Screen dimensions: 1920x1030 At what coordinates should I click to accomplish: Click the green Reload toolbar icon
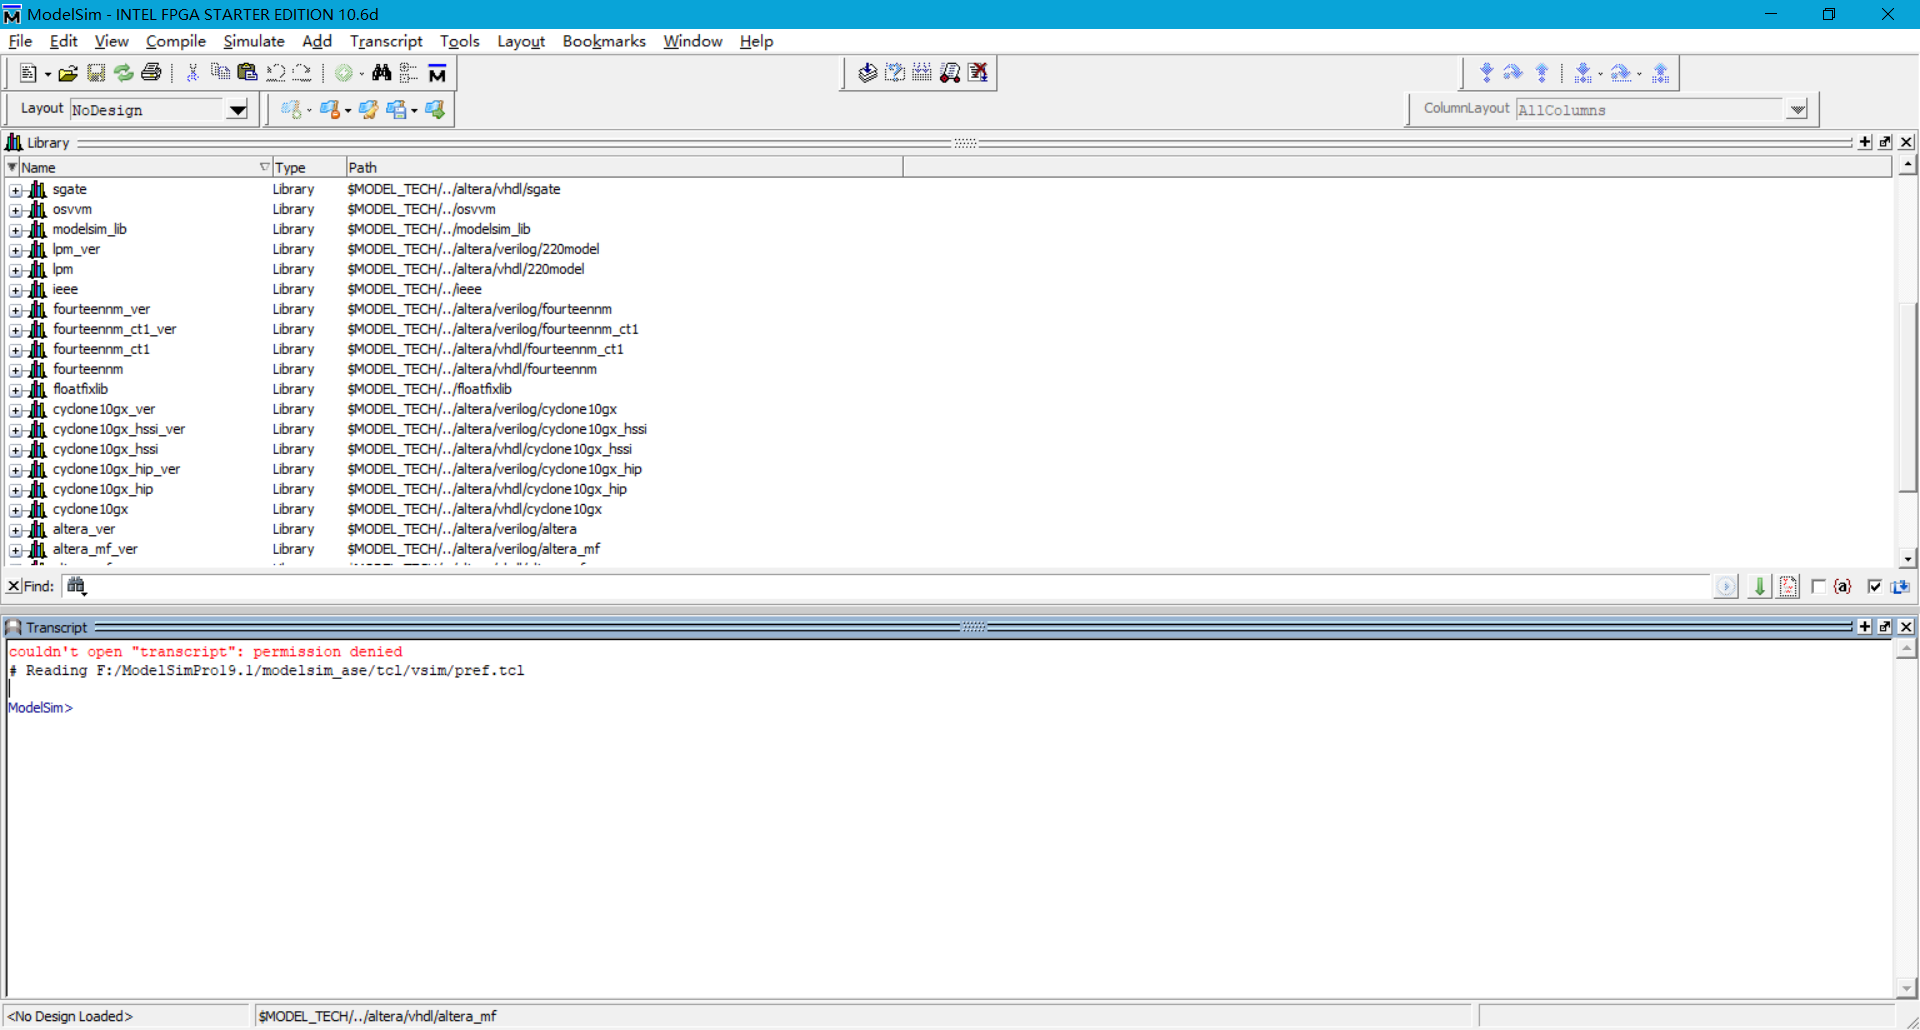pyautogui.click(x=123, y=73)
